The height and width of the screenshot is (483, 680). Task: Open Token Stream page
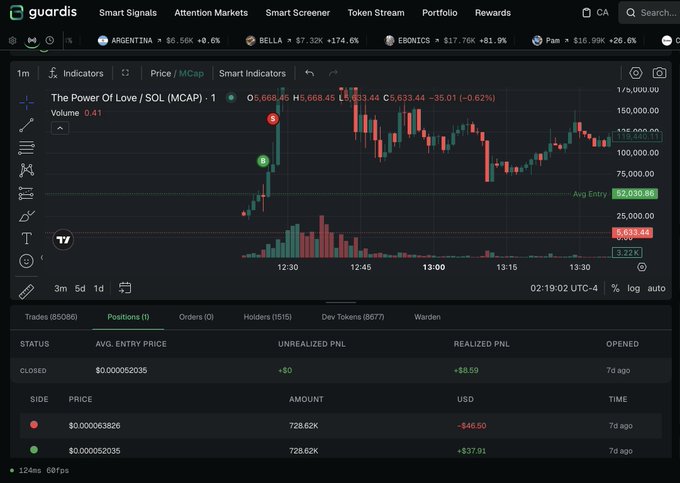[376, 13]
